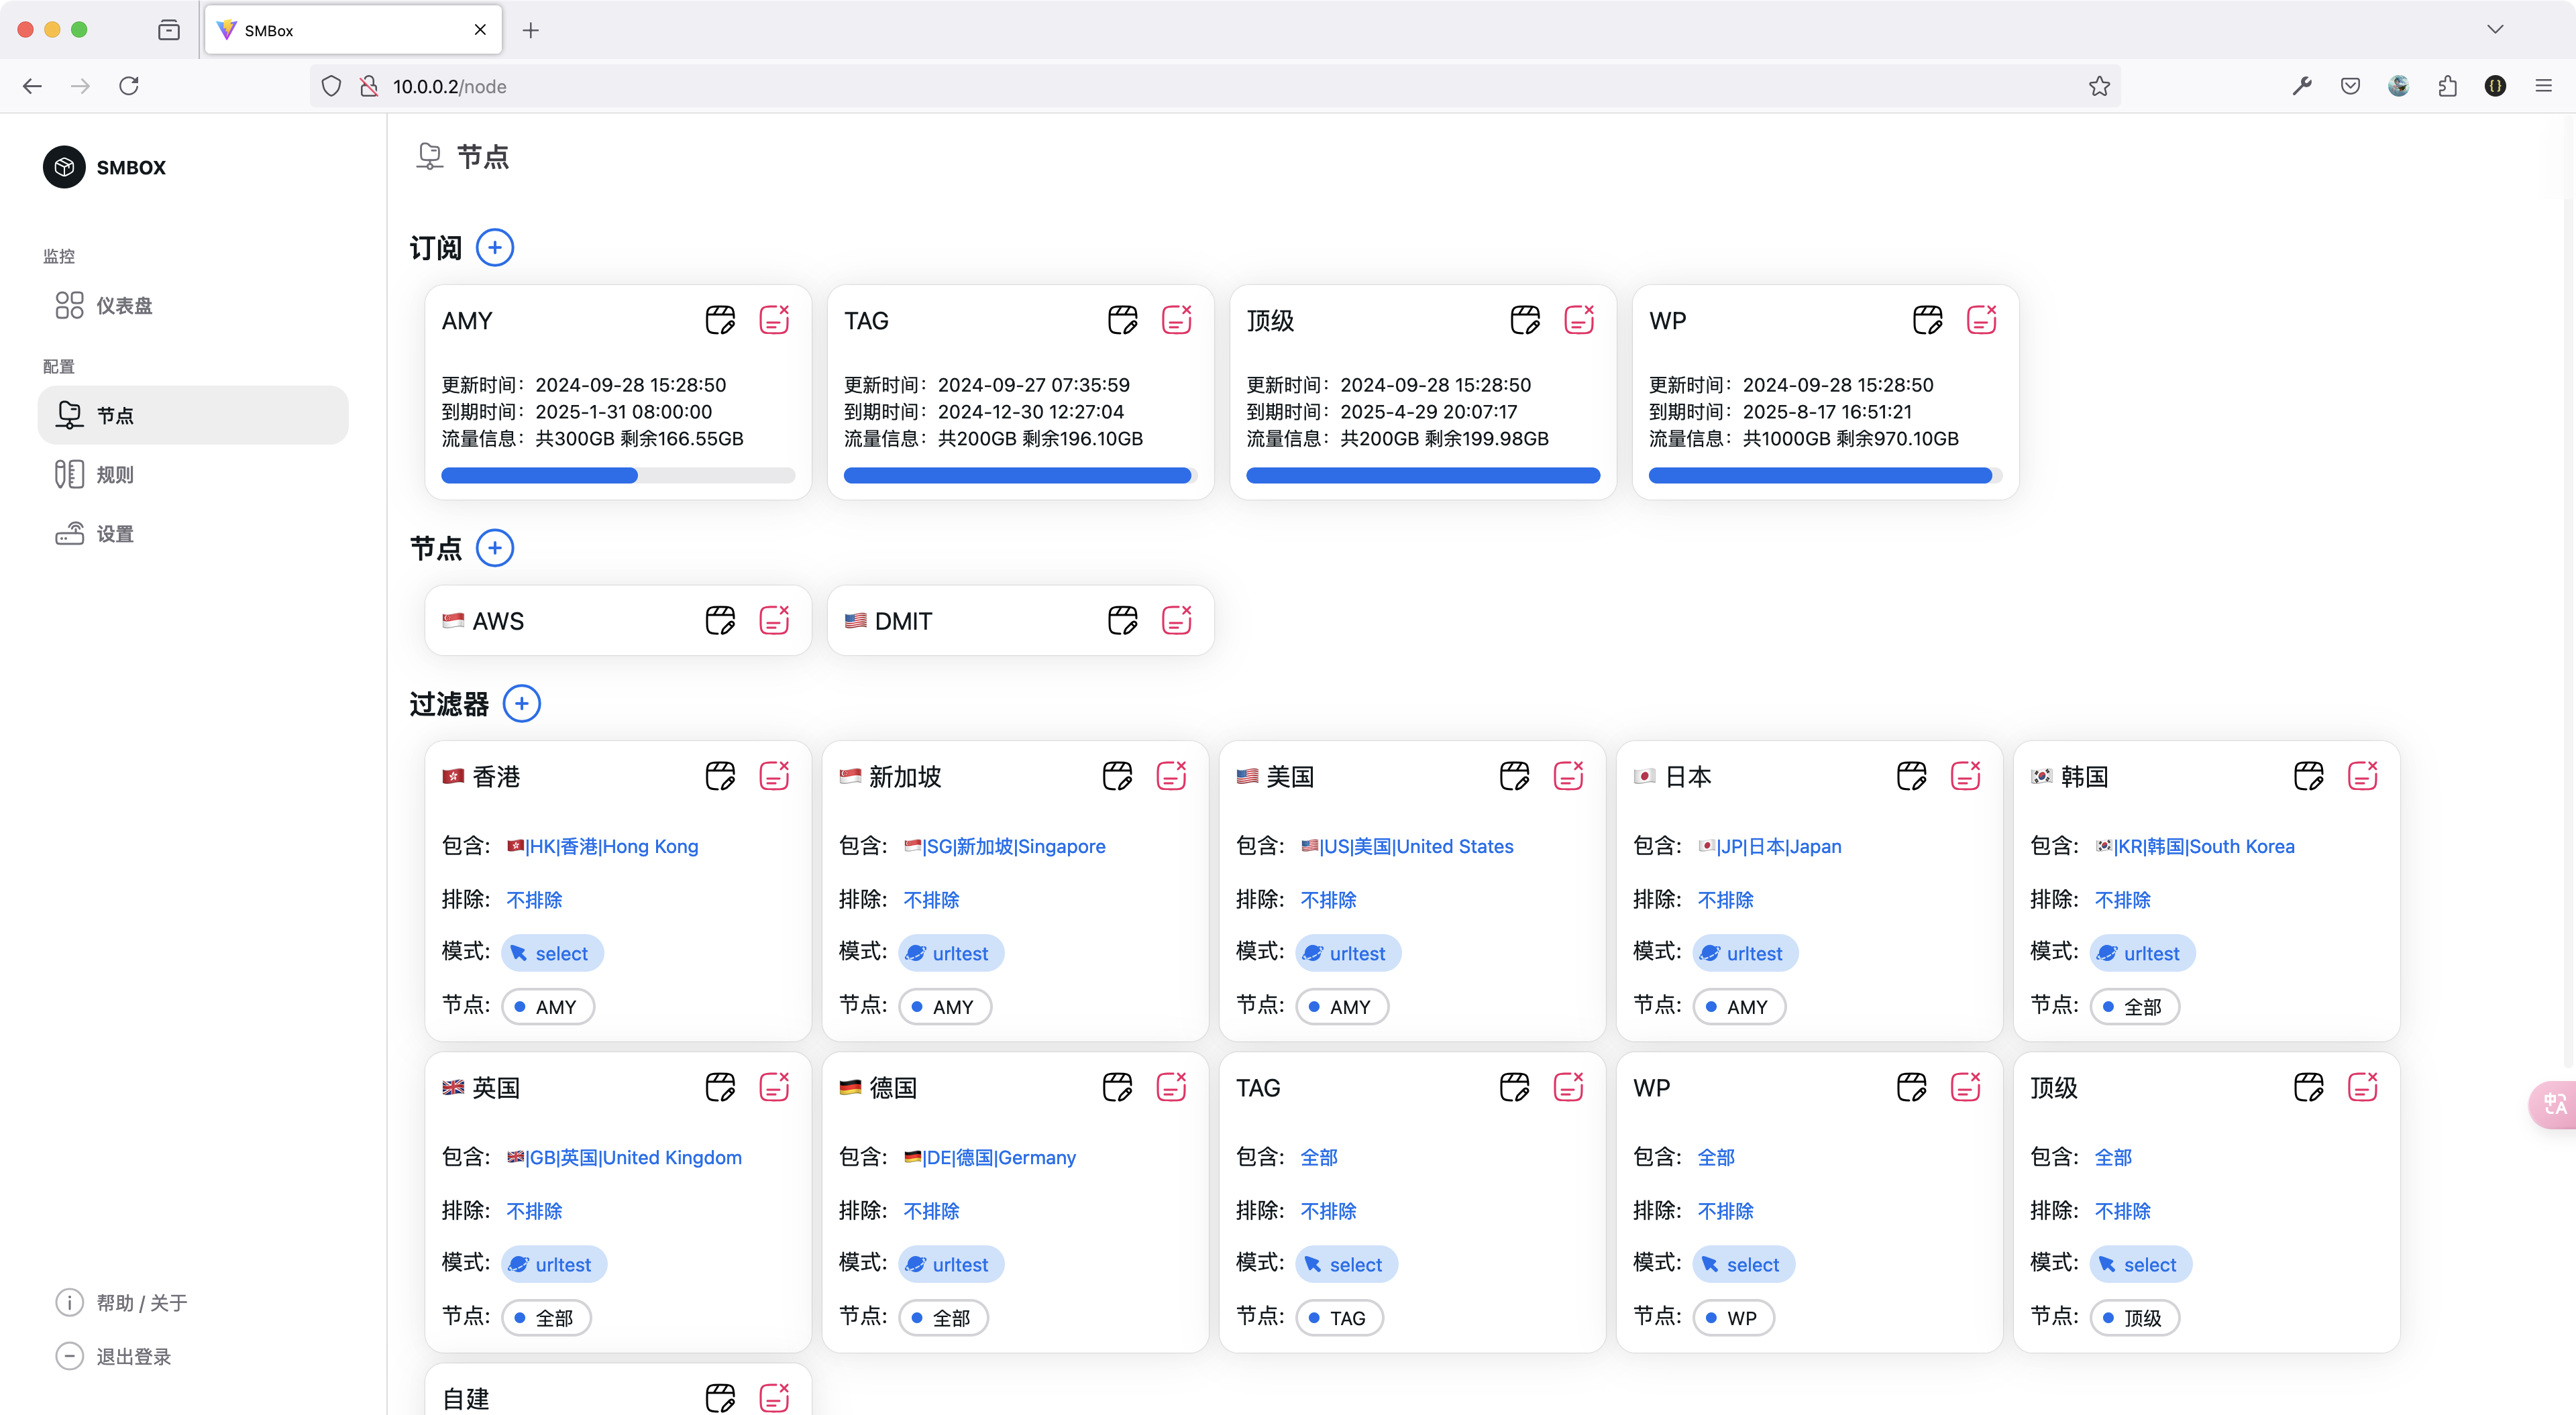This screenshot has width=2576, height=1415.
Task: Delete the 德国 filter
Action: 1171,1087
